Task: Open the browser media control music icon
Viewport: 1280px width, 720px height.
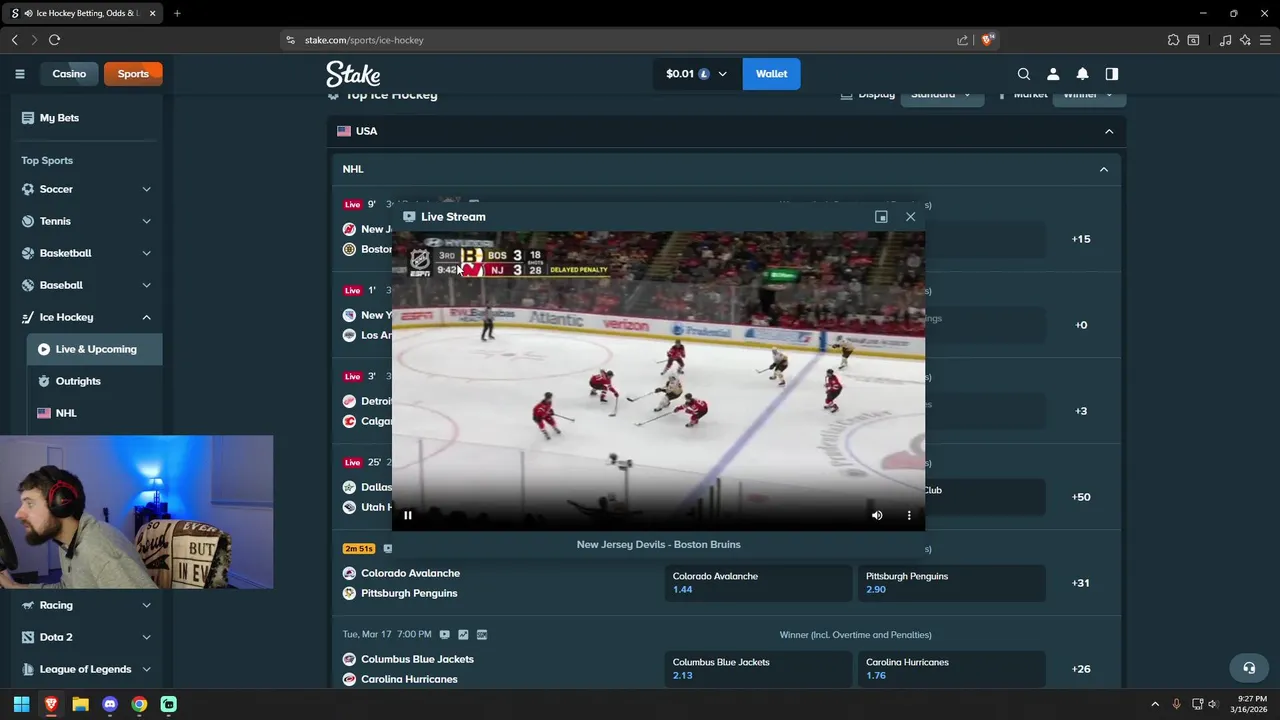Action: (1226, 40)
